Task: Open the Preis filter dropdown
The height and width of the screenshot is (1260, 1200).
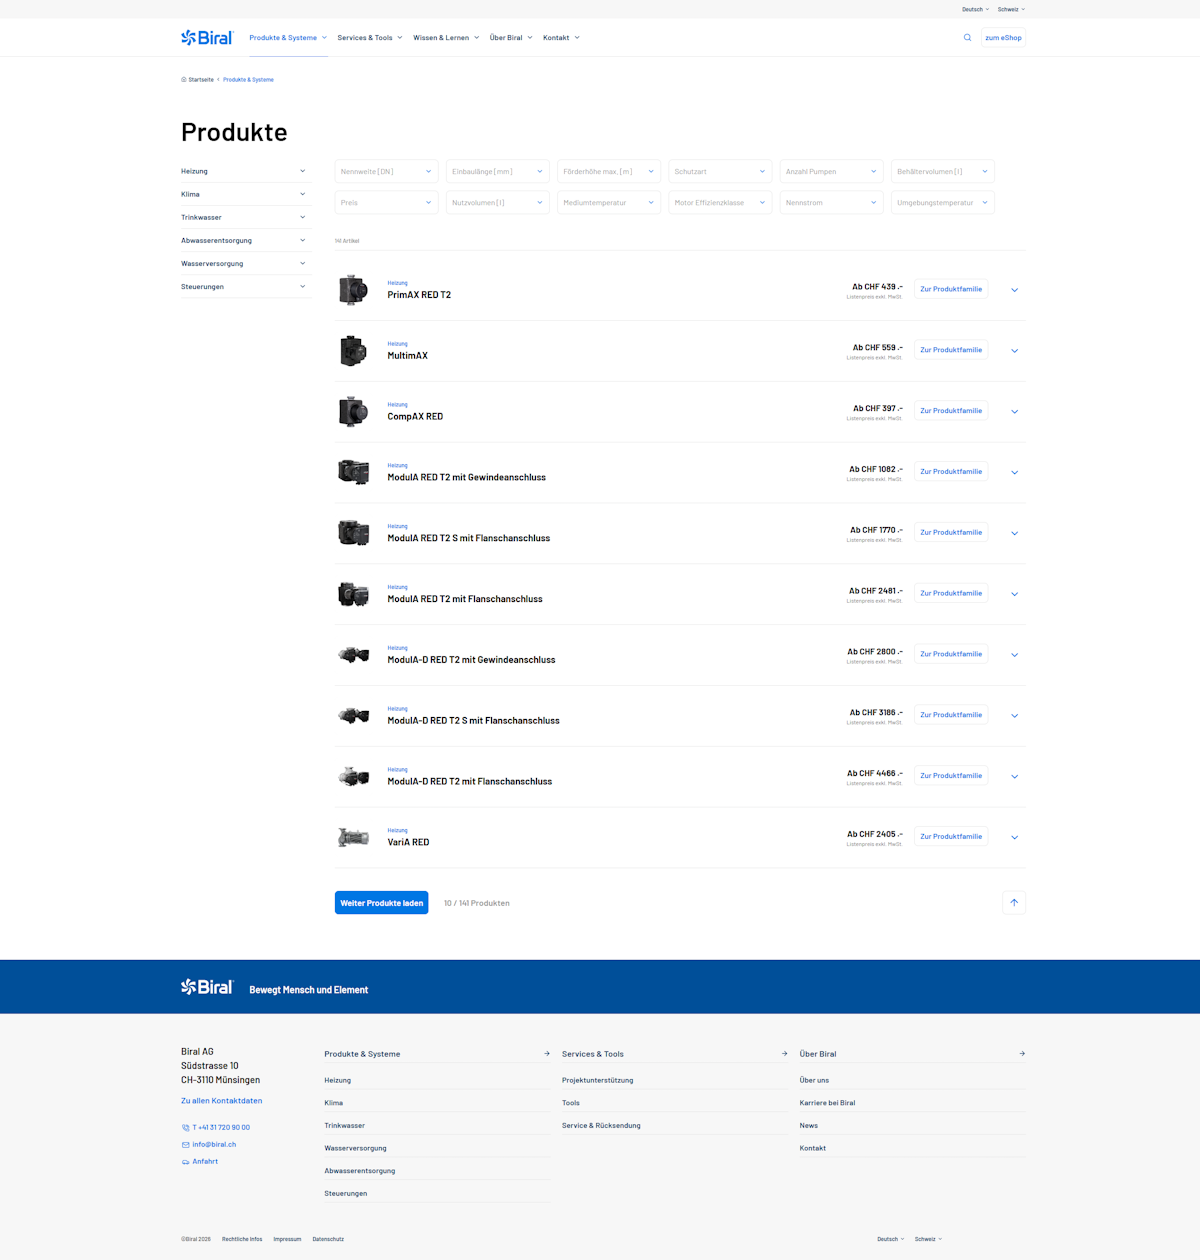Action: [386, 202]
